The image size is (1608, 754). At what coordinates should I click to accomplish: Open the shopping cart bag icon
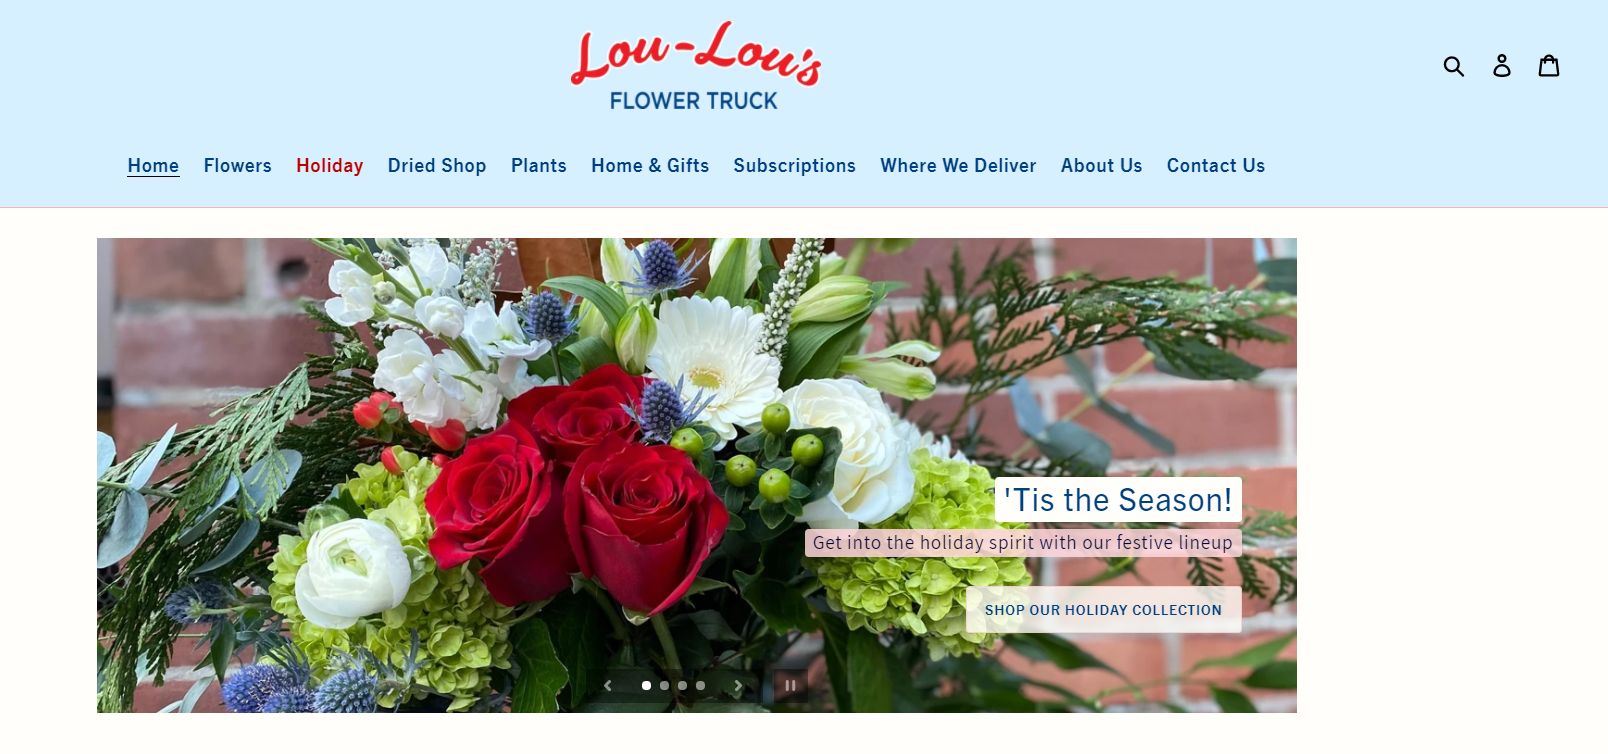click(1549, 66)
